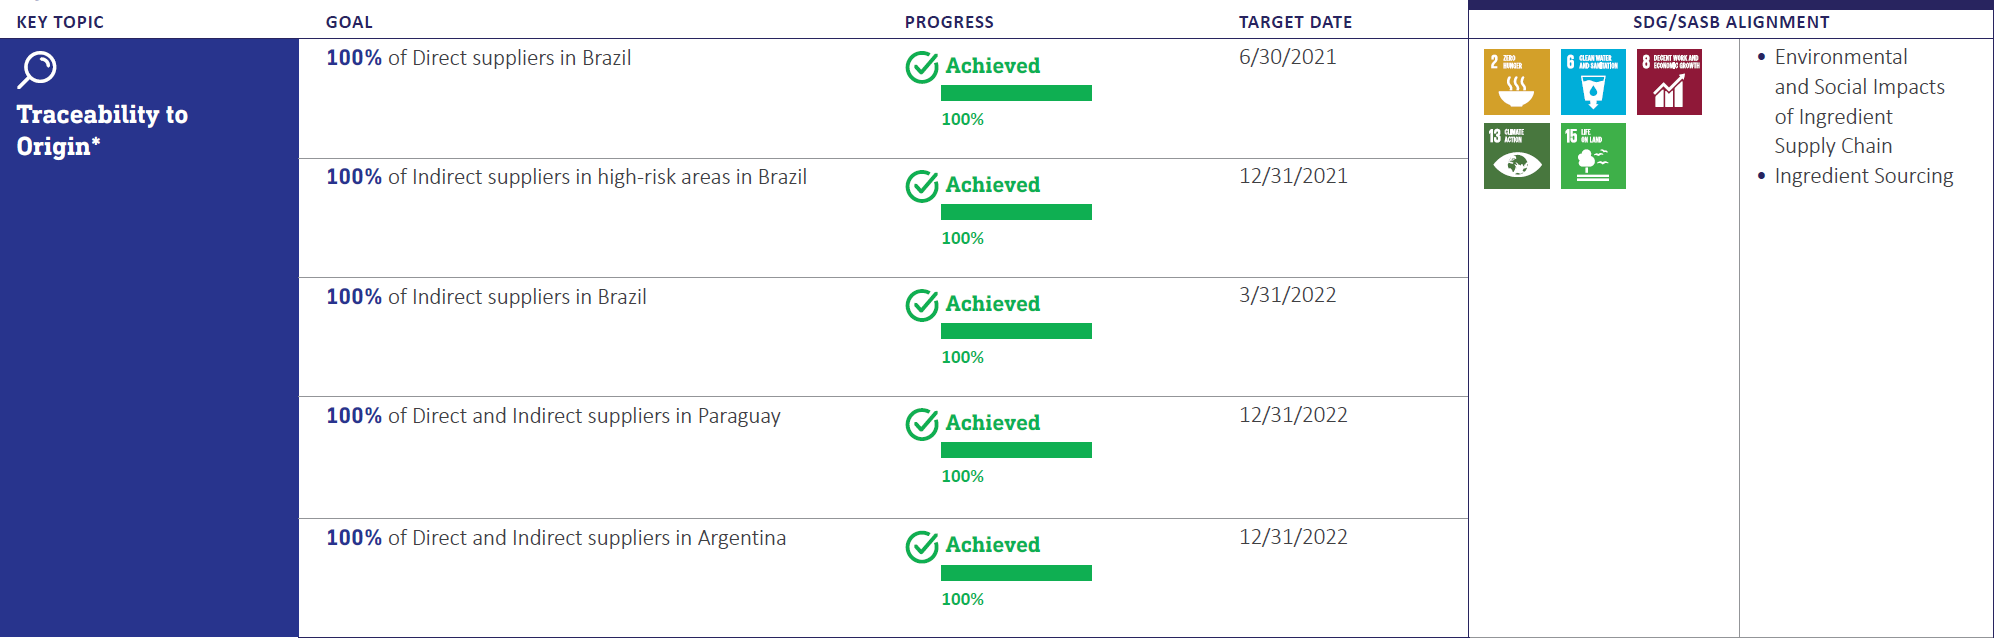Click the TARGET DATE column header

pyautogui.click(x=1295, y=22)
